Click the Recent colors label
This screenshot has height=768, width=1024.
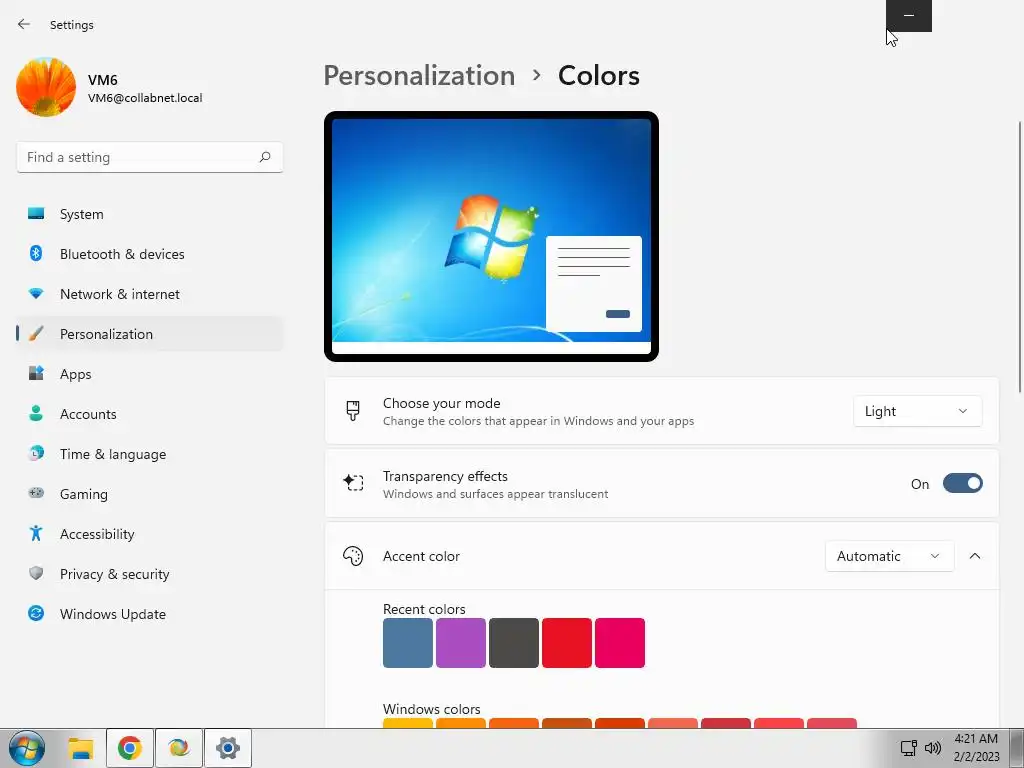424,609
